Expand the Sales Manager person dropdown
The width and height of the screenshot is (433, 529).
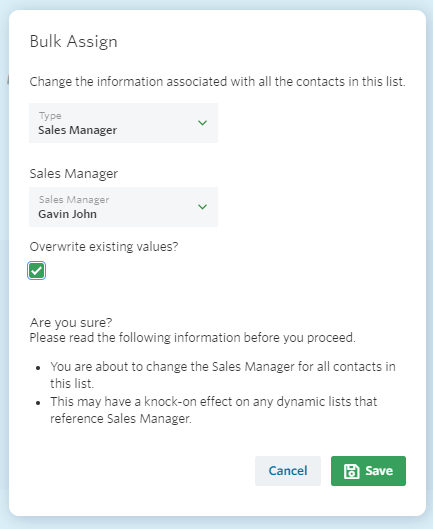coord(124,207)
